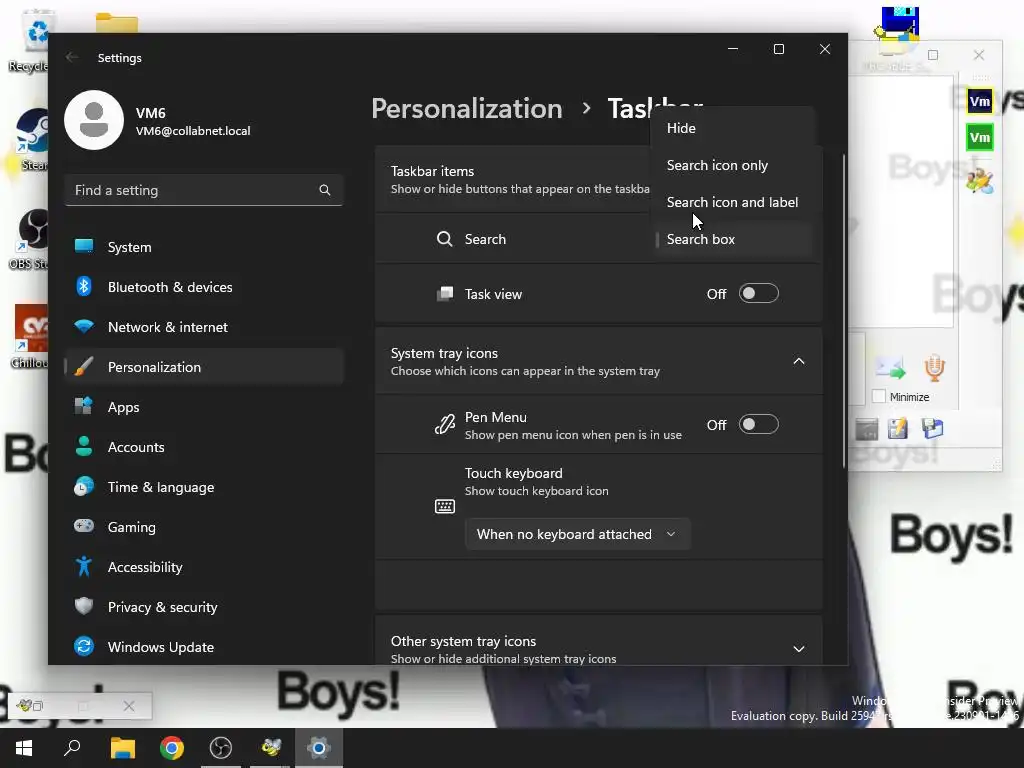Toggle Pen Menu switch
The width and height of the screenshot is (1024, 768).
(758, 424)
